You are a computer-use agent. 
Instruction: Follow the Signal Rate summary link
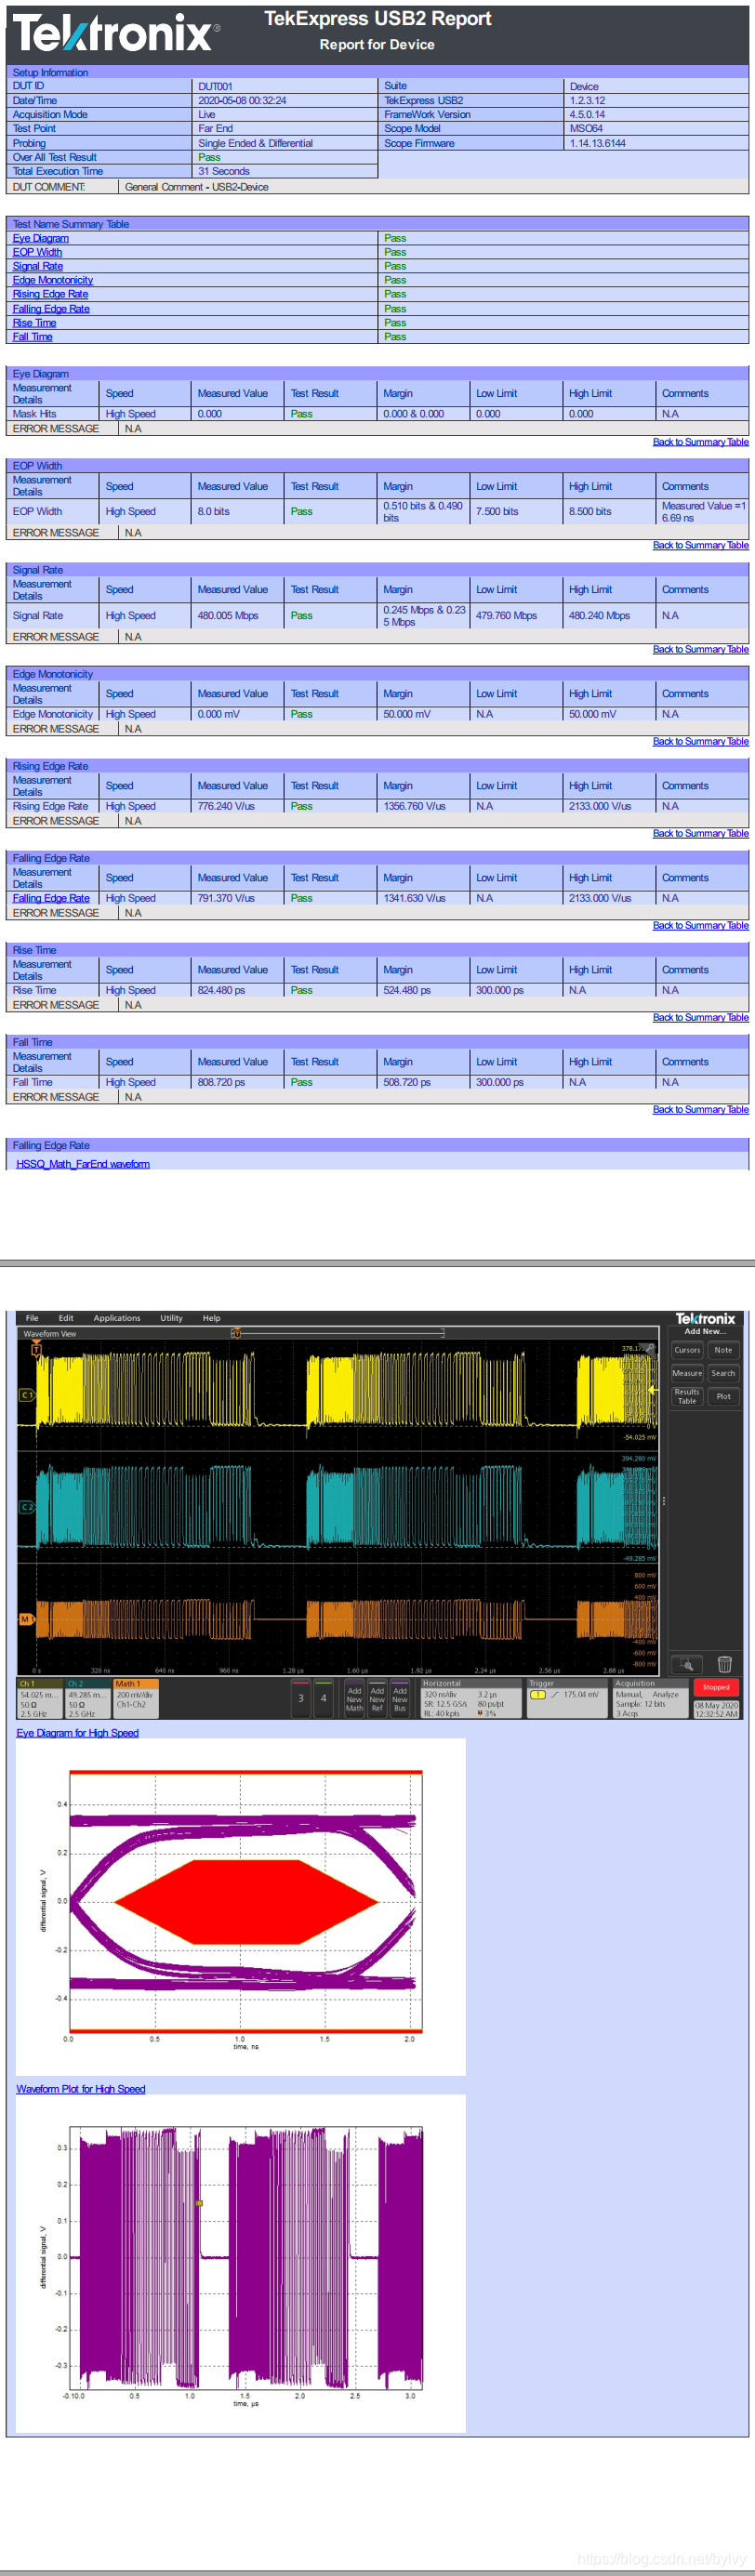tap(38, 266)
